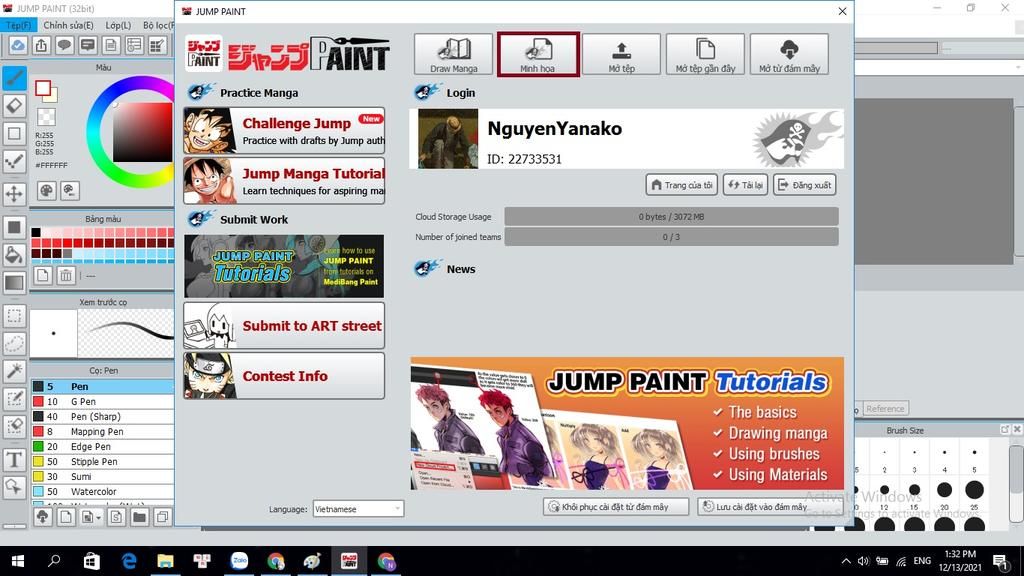Viewport: 1024px width, 576px height.
Task: Open the Jump Manga Tutorial banner
Action: pyautogui.click(x=284, y=181)
